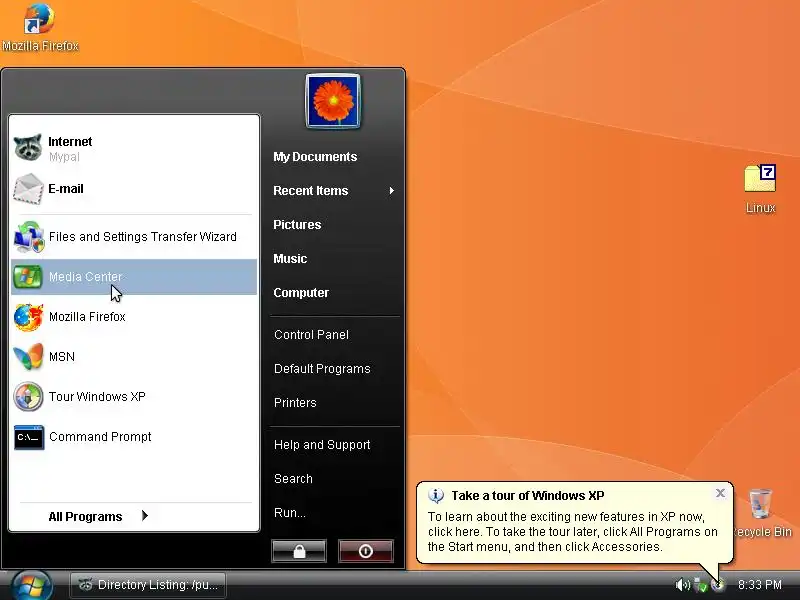Click the green Media Center icon
800x600 pixels.
28,277
